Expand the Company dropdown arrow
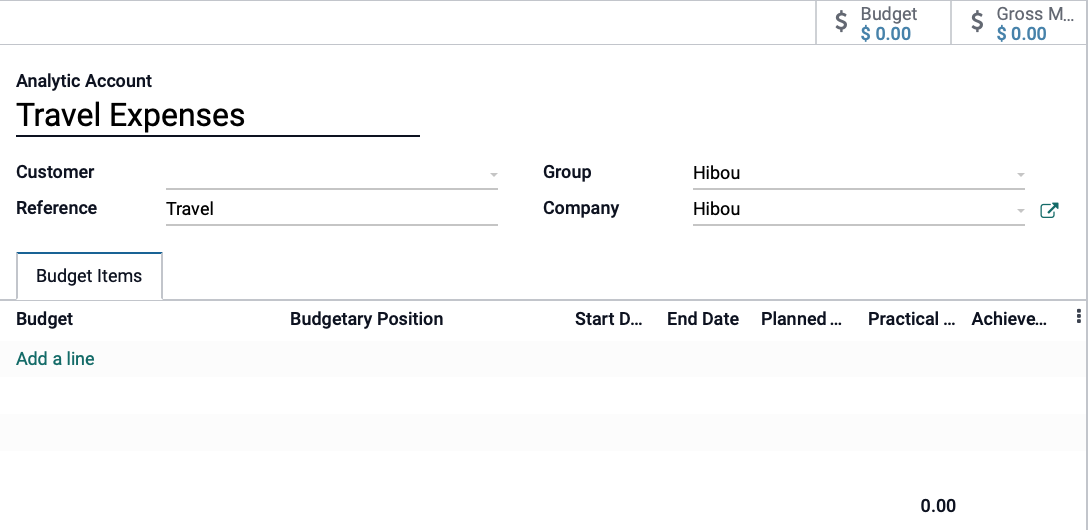 pyautogui.click(x=1020, y=210)
